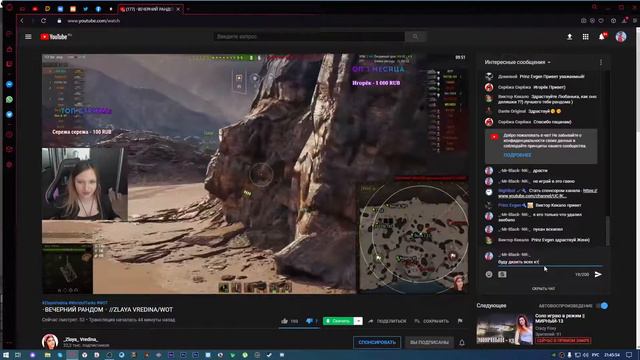
Task: Switch to the pinned yellow D tab
Action: coord(47,9)
